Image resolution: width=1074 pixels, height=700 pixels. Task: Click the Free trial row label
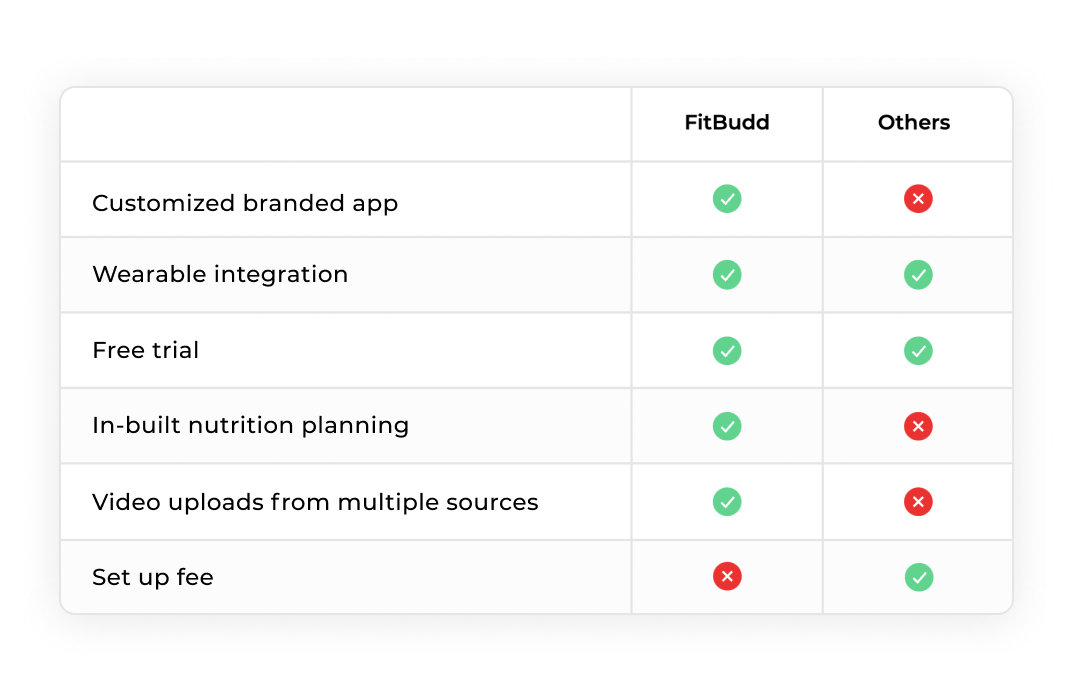[x=145, y=350]
